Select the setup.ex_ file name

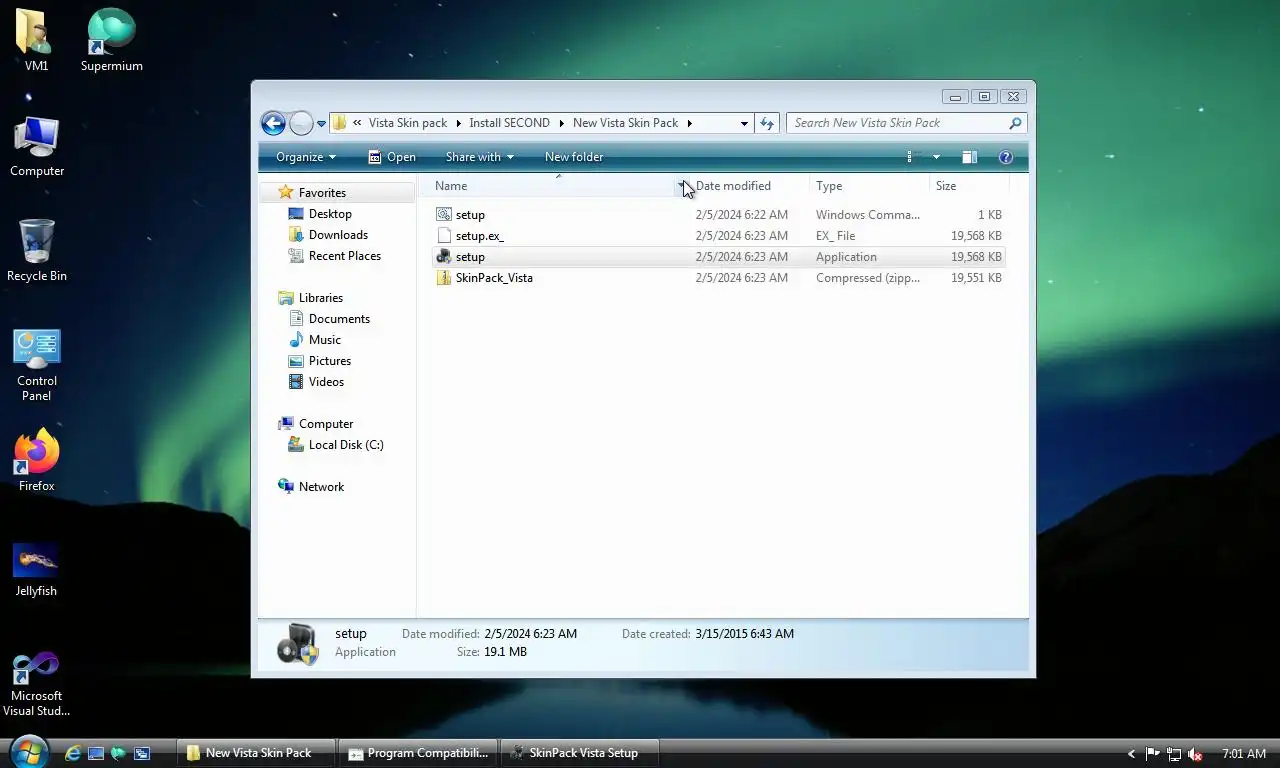(x=480, y=236)
